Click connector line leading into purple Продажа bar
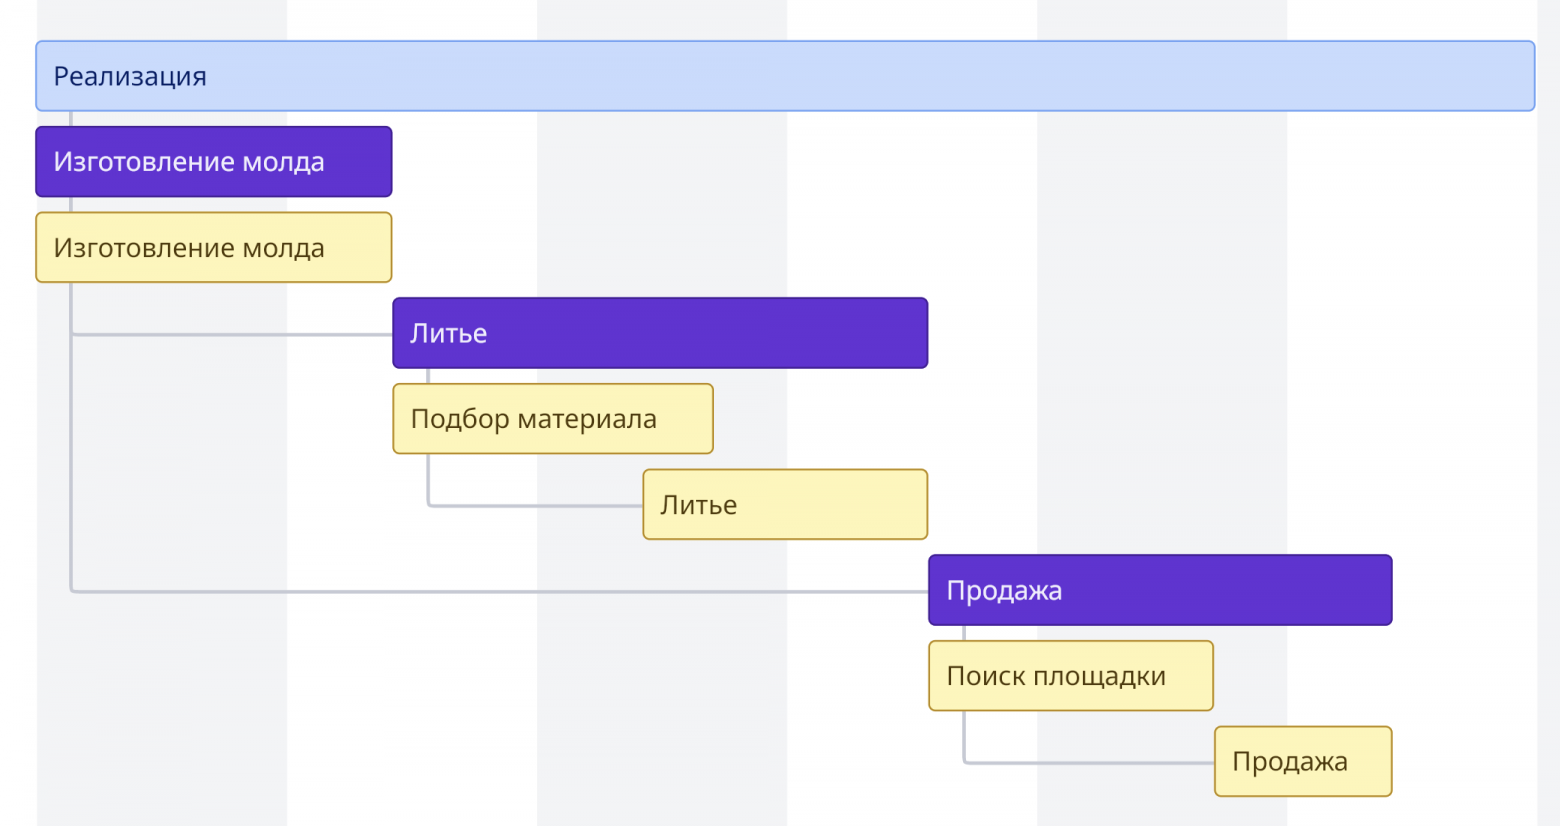This screenshot has height=826, width=1560. (x=500, y=591)
